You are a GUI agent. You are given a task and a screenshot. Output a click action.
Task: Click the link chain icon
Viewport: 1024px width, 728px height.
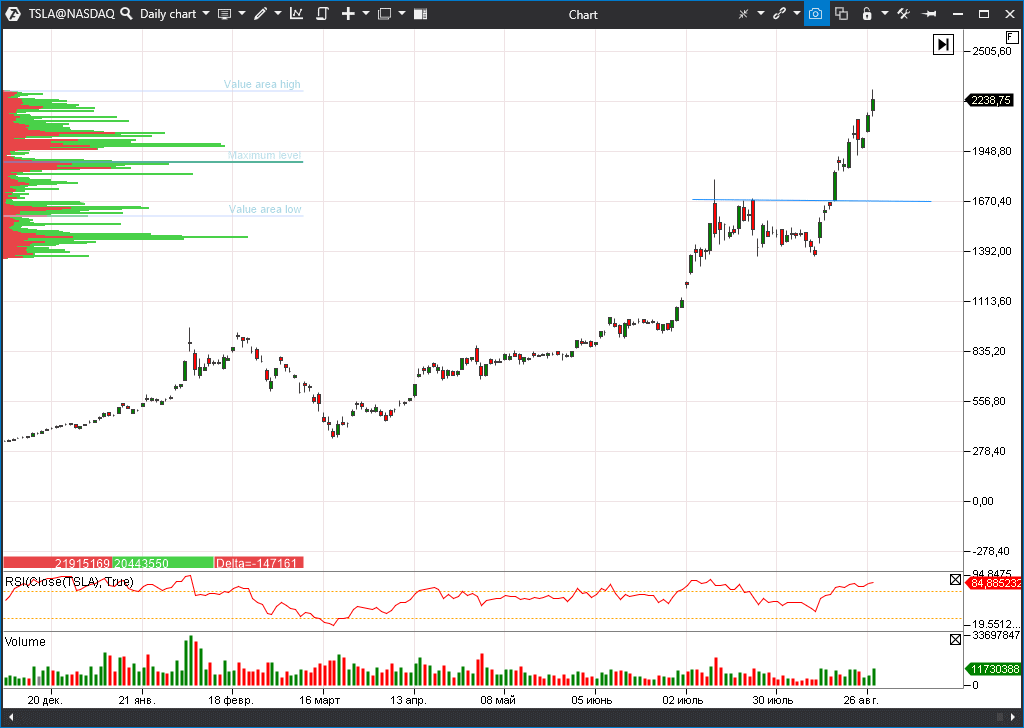(x=779, y=14)
